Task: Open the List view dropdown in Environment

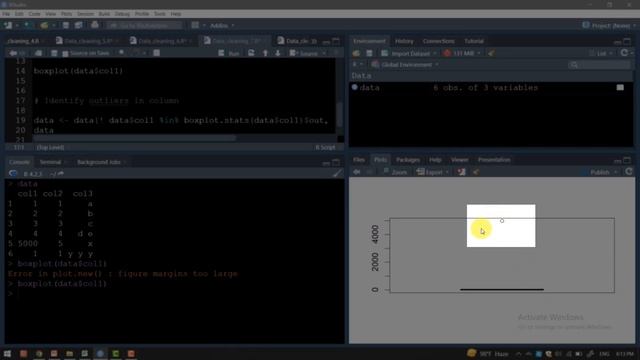Action: [602, 53]
